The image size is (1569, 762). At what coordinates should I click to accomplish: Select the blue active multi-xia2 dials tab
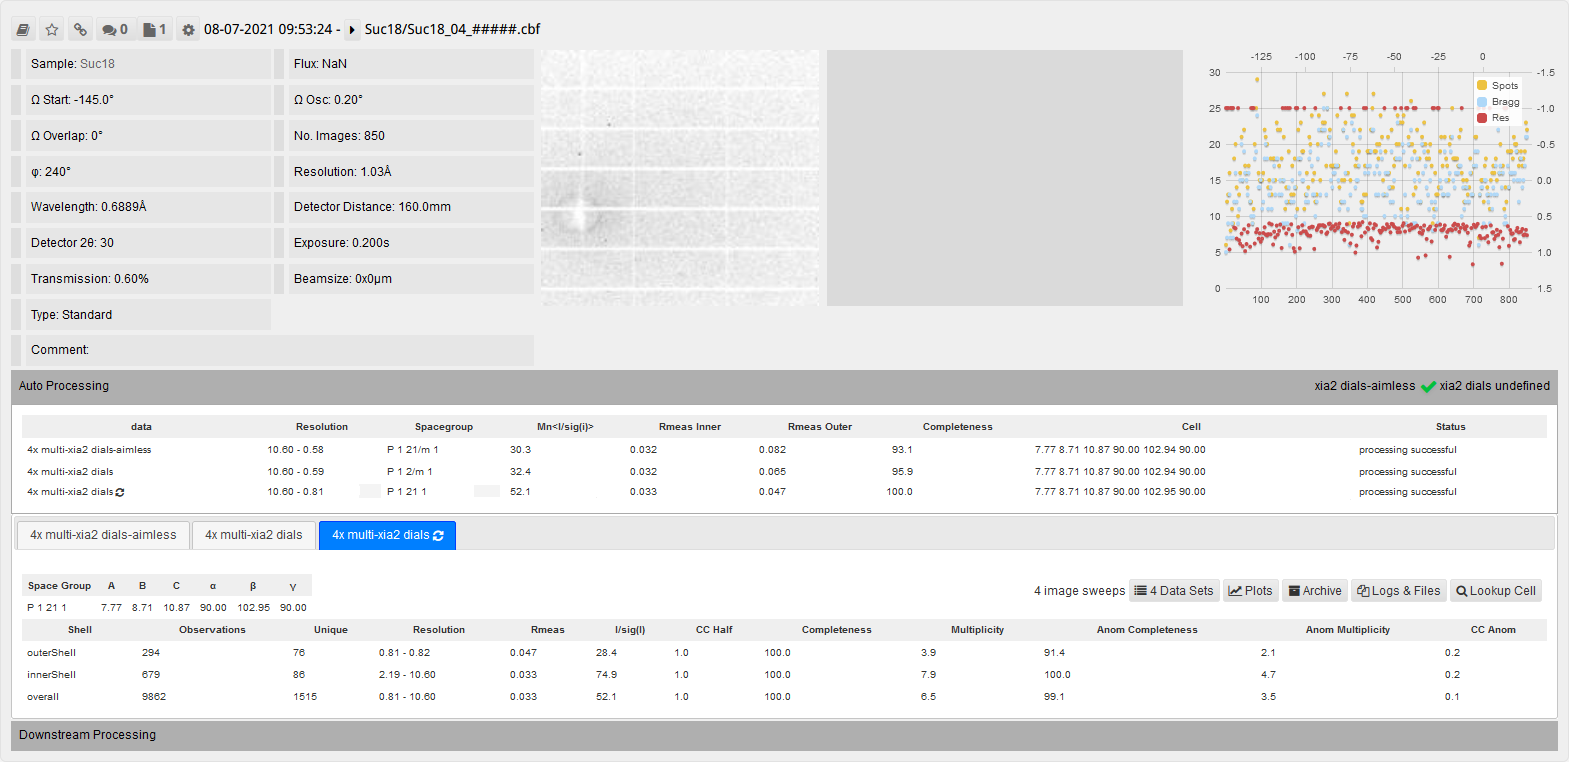[387, 535]
